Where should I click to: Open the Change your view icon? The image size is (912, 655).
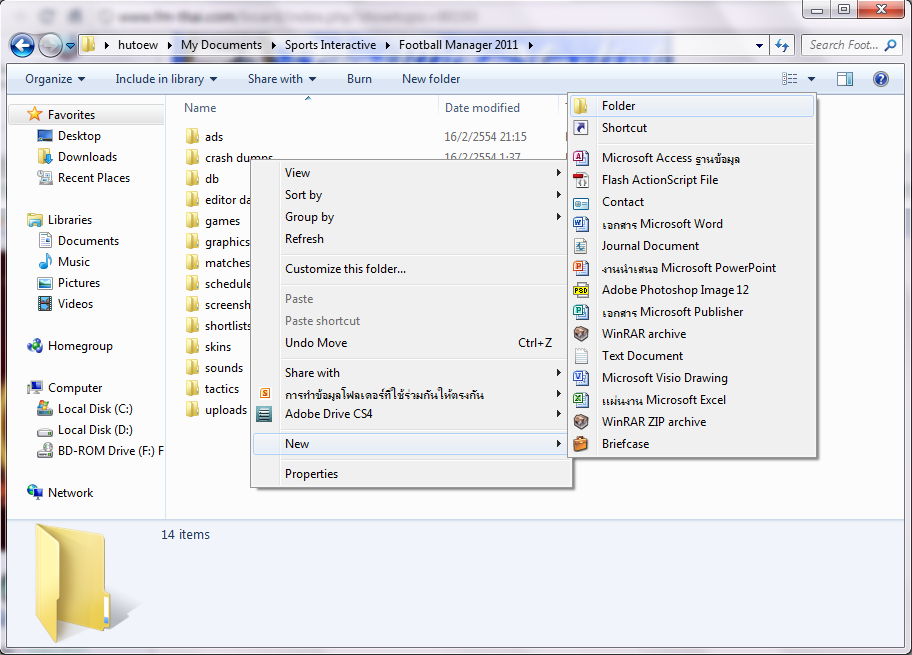coord(789,79)
